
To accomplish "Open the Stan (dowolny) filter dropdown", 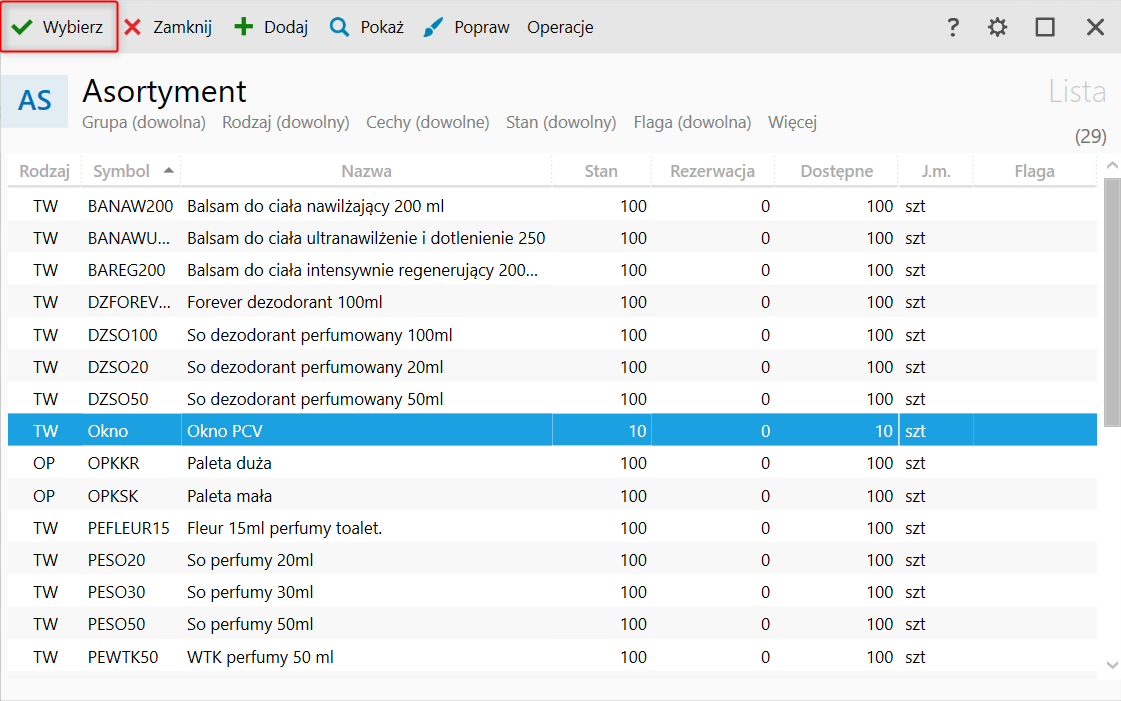I will pos(561,122).
